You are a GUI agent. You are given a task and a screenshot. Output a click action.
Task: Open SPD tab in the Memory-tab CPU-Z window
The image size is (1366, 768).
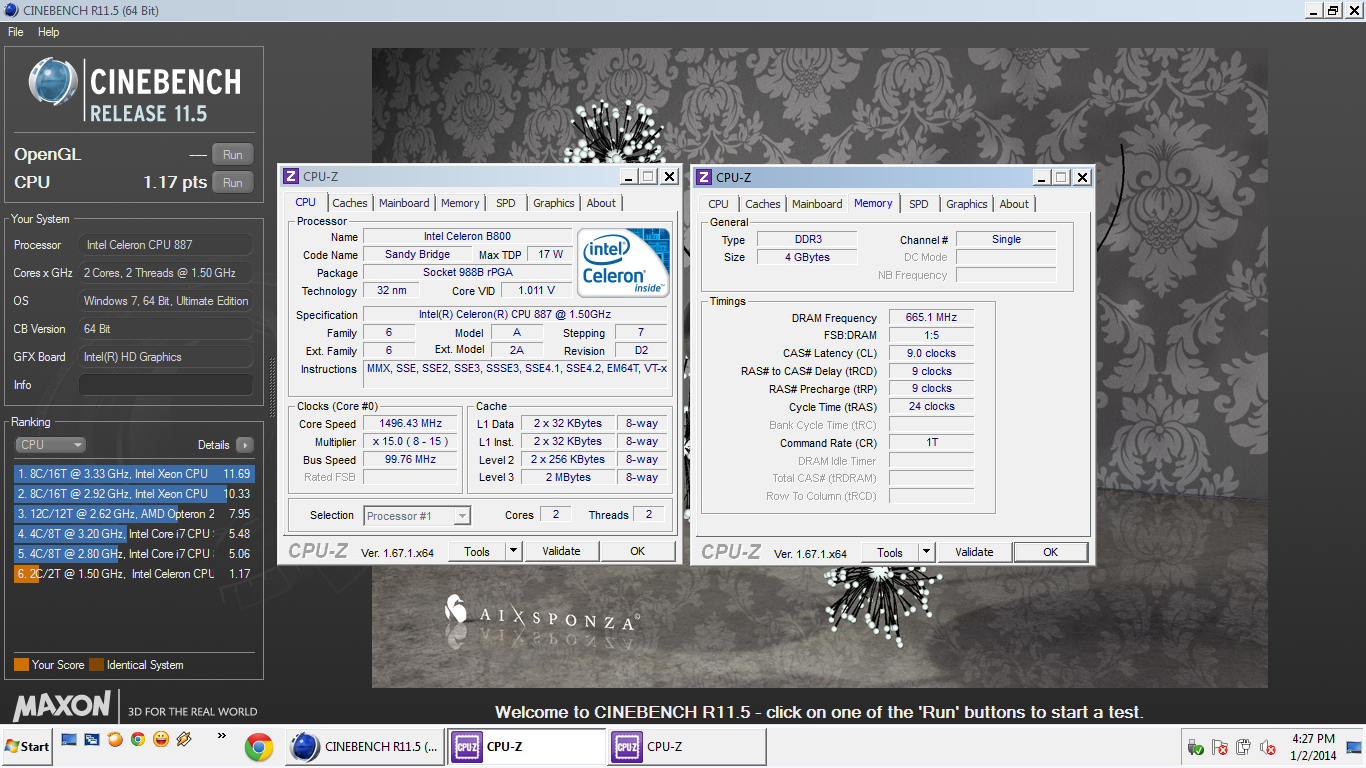[x=919, y=204]
